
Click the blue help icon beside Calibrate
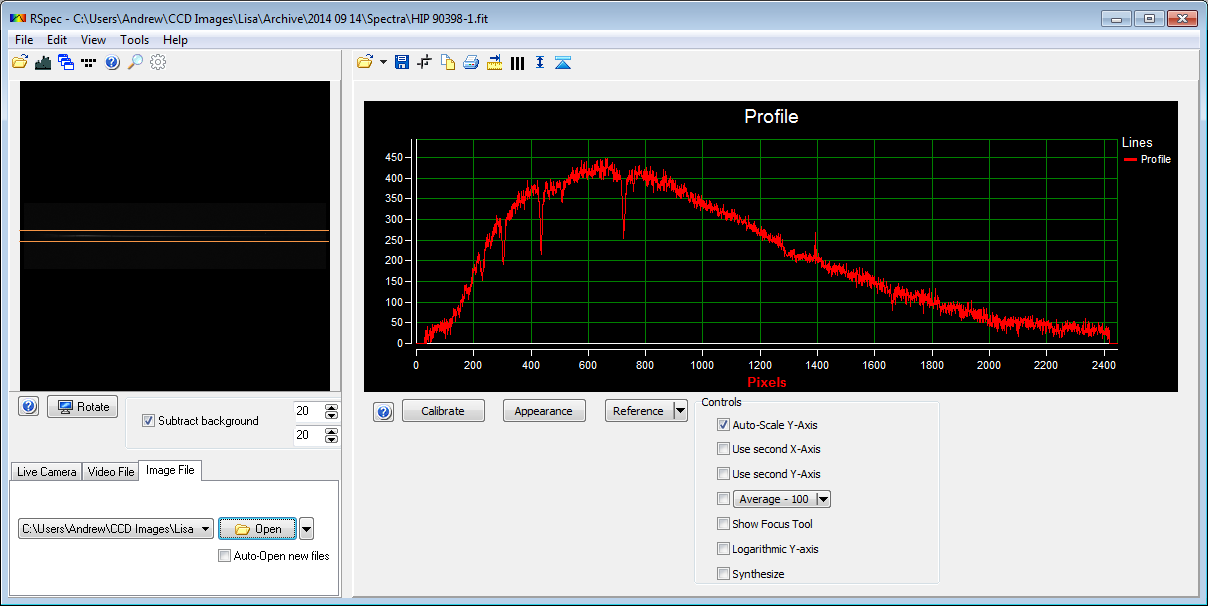(x=384, y=412)
